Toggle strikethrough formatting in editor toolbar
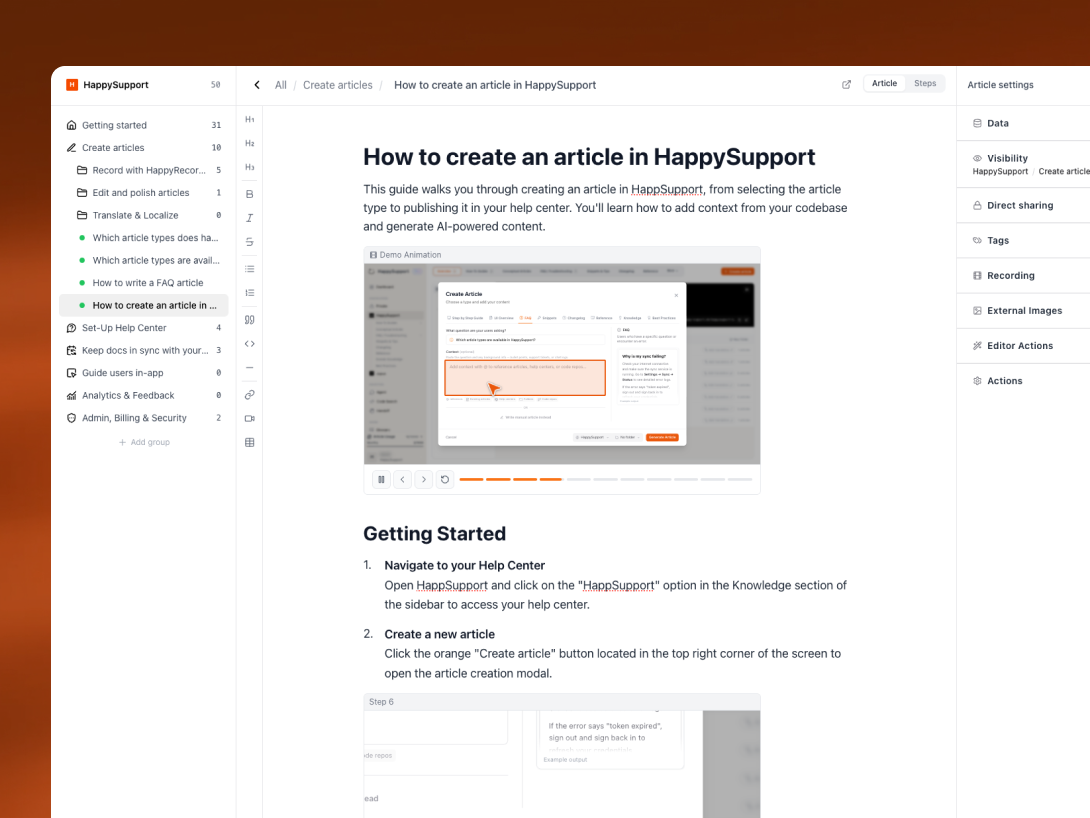The image size is (1090, 818). (250, 242)
